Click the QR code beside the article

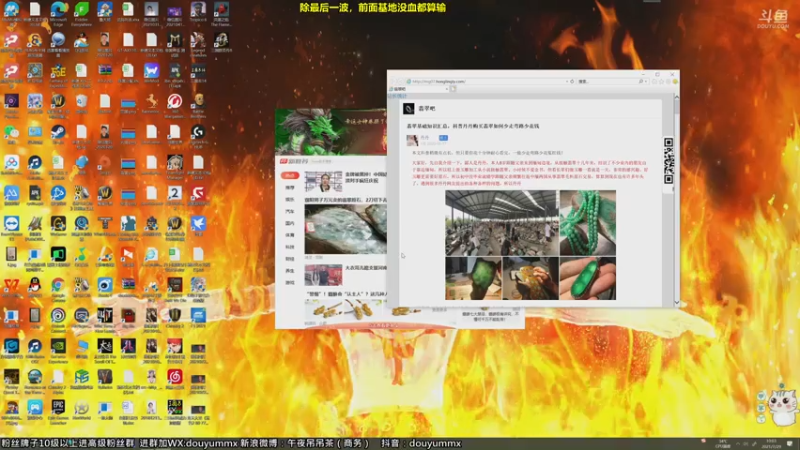(668, 160)
